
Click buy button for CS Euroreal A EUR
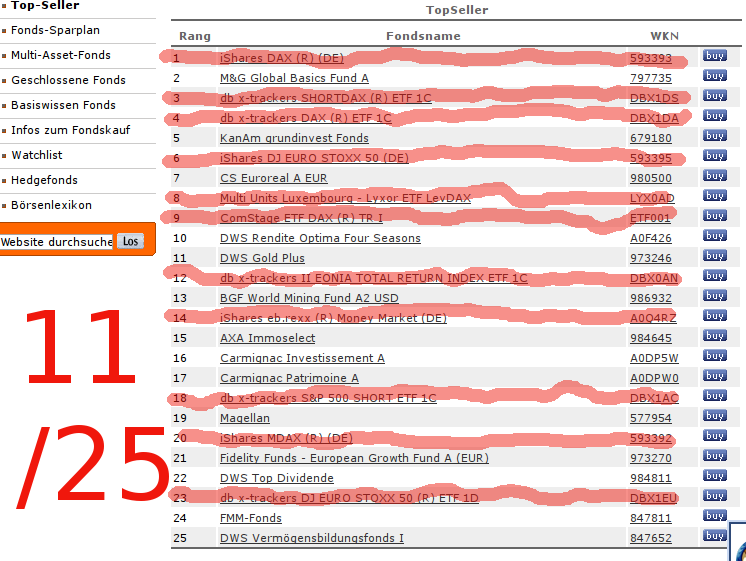pyautogui.click(x=715, y=176)
